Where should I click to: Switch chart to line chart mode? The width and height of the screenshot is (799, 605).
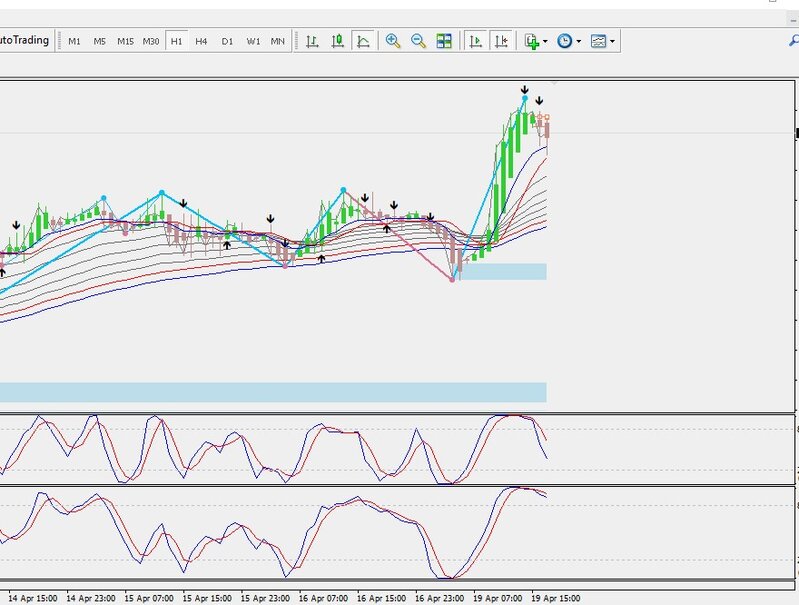click(x=363, y=41)
